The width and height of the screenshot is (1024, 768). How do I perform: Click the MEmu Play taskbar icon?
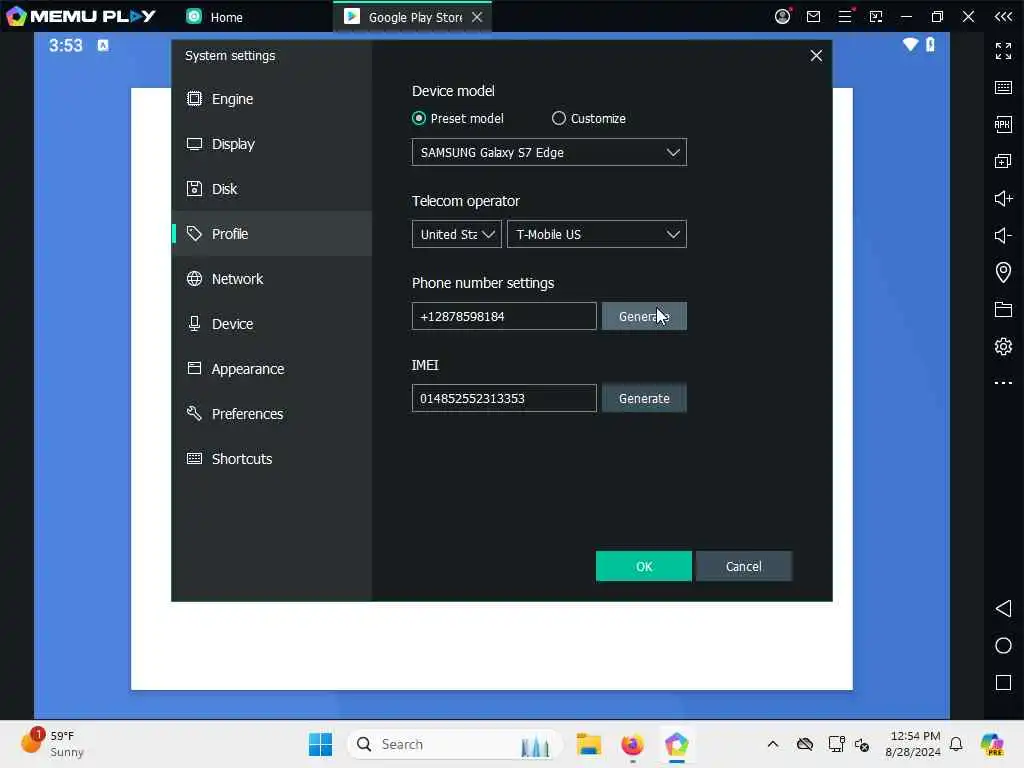(677, 744)
